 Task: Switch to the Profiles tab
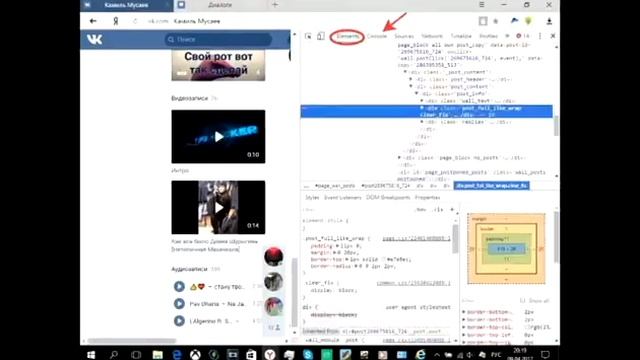(x=488, y=36)
